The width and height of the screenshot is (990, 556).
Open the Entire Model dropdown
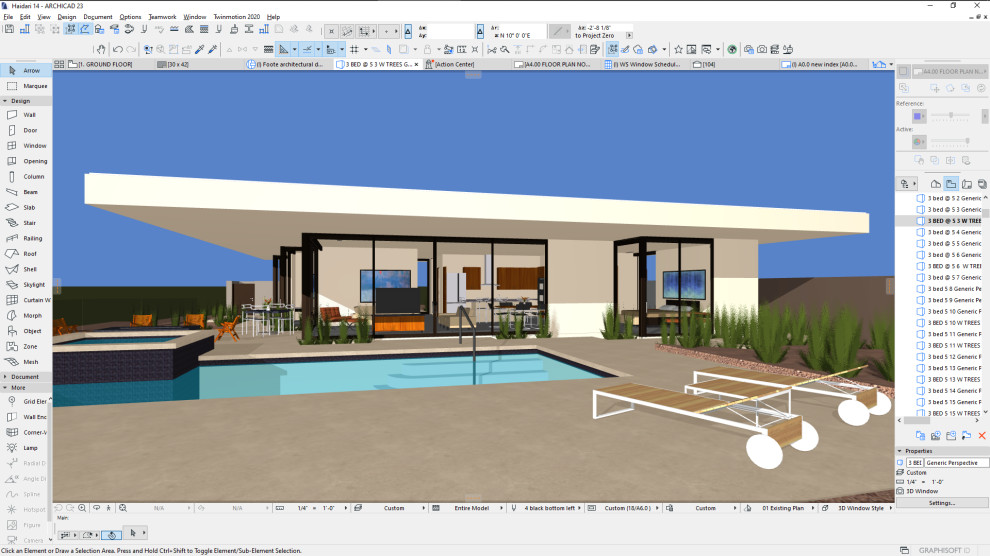click(472, 508)
